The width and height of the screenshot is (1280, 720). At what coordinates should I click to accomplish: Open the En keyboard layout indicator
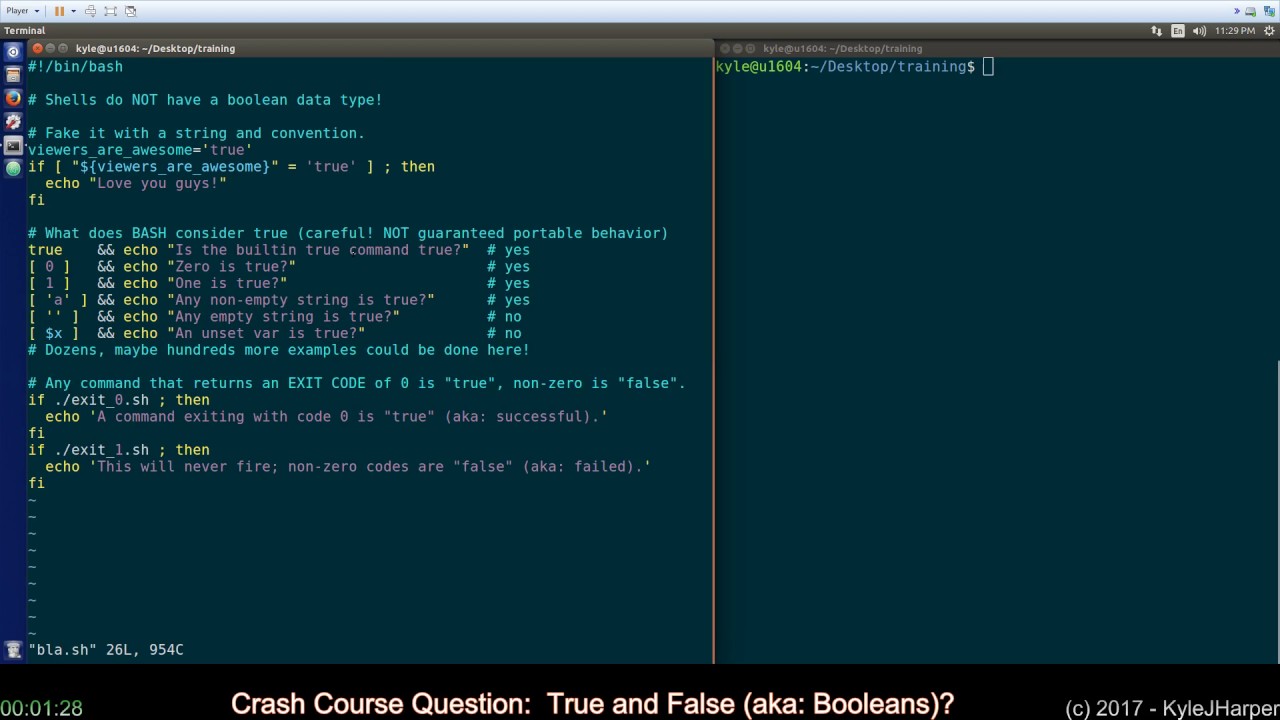click(x=1178, y=31)
